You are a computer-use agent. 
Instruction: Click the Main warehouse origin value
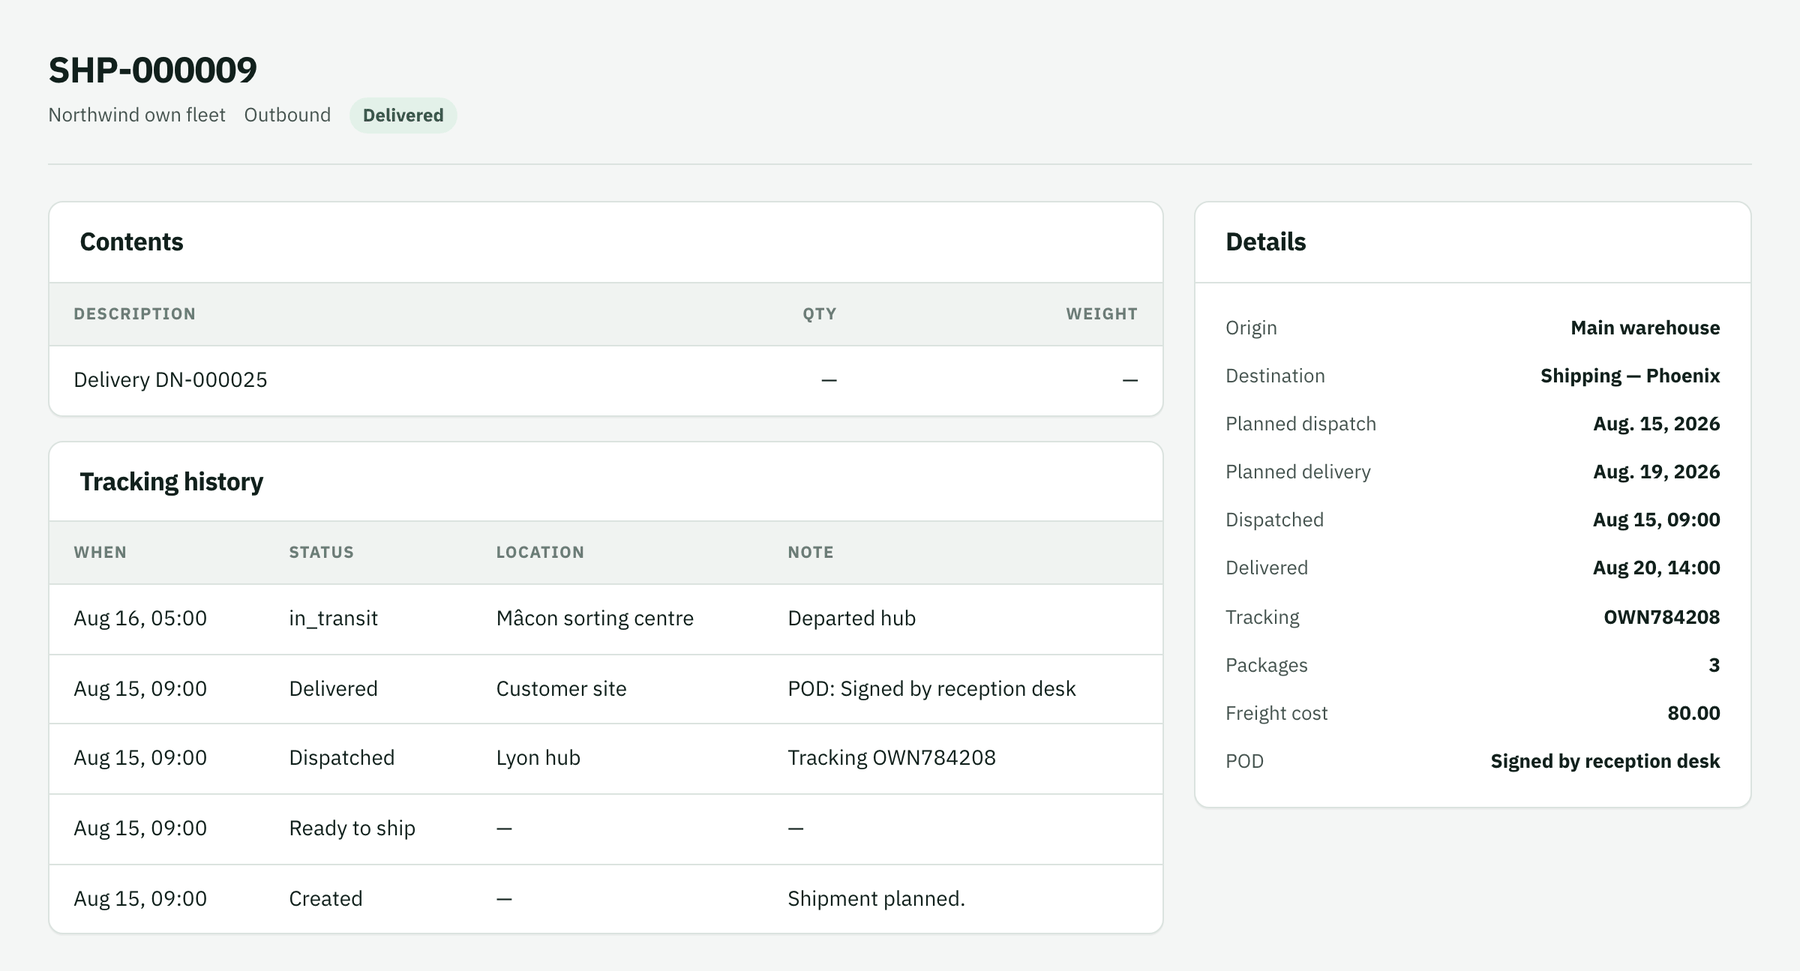coord(1645,328)
